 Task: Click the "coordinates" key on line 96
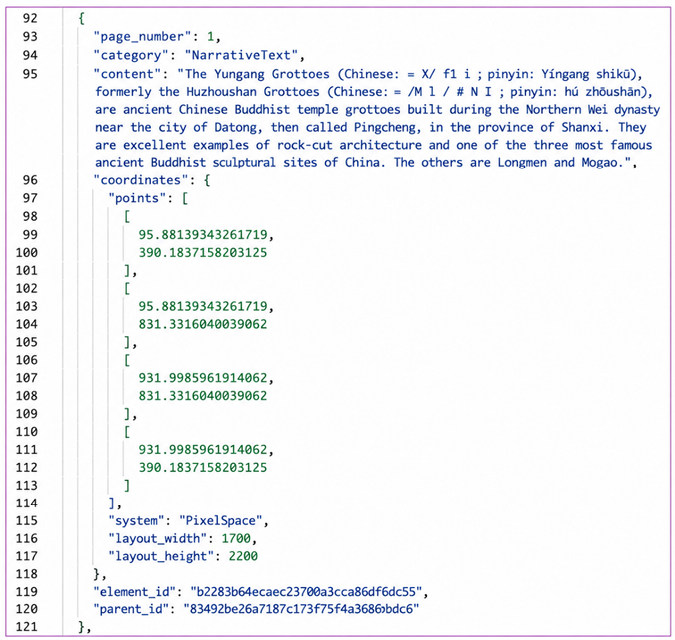point(141,180)
